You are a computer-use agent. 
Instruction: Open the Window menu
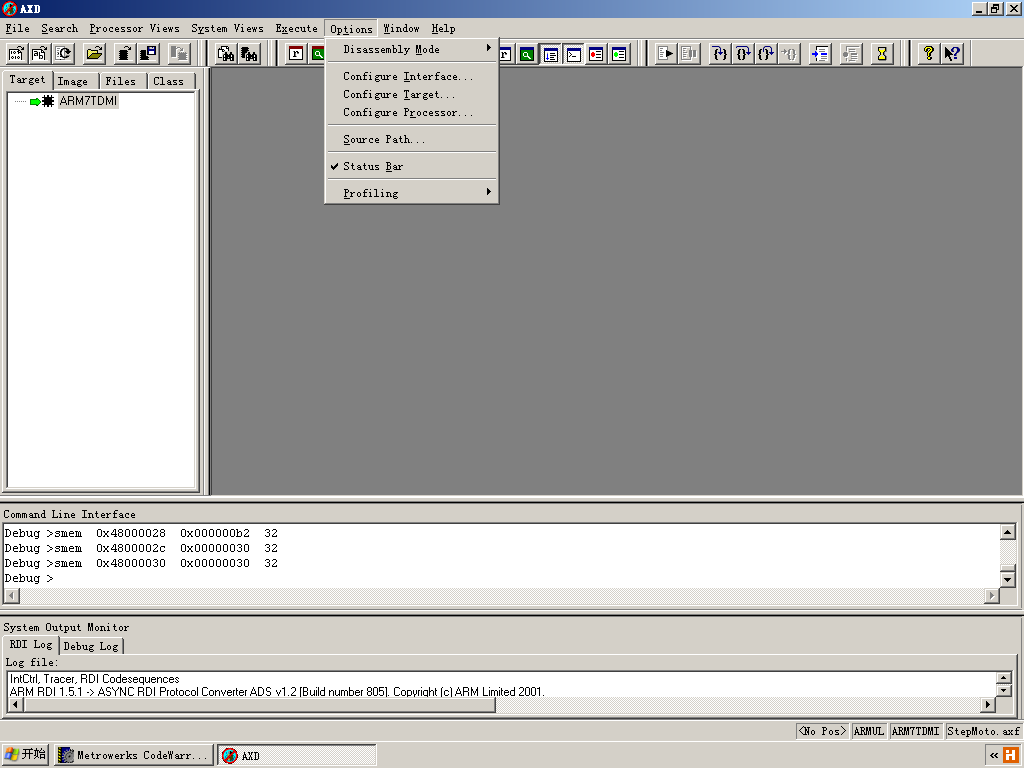[x=401, y=29]
